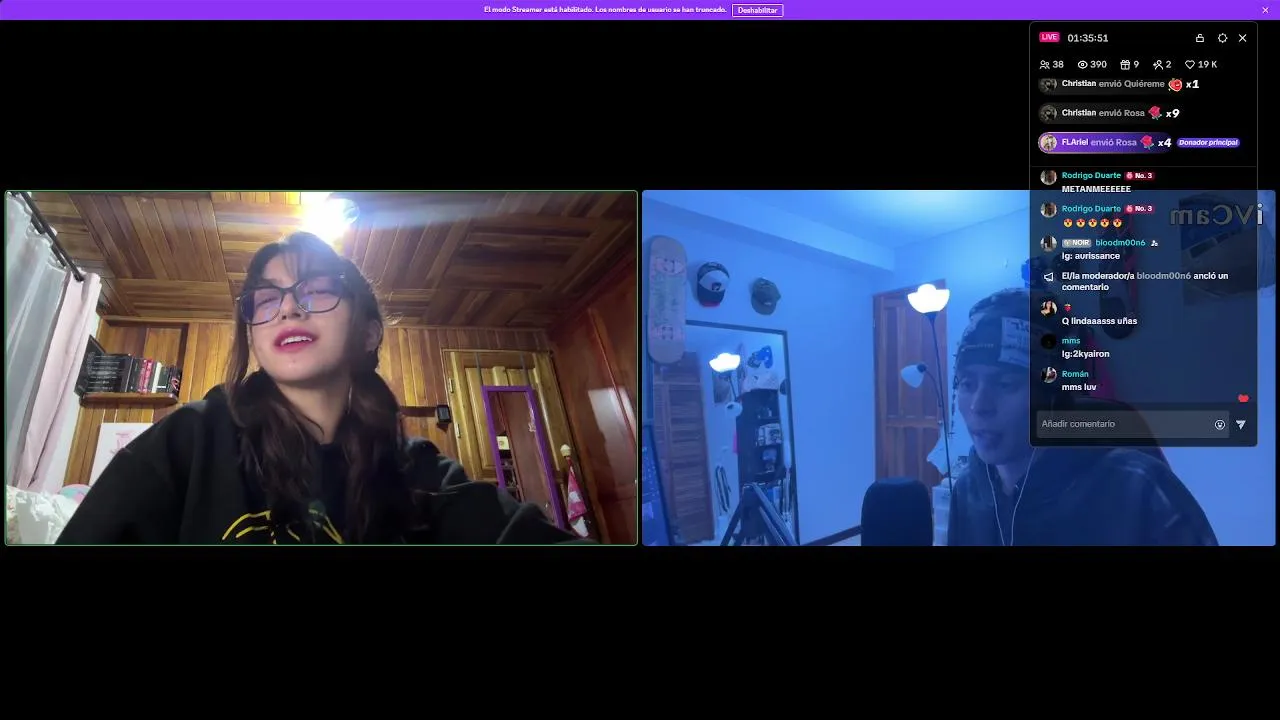The height and width of the screenshot is (720, 1280).
Task: Select the right guest video feed
Action: click(x=958, y=368)
